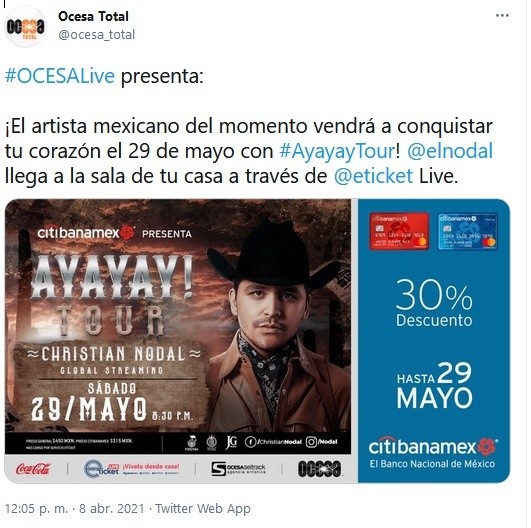Click the Ocesa Total profile avatar
Image resolution: width=531 pixels, height=528 pixels.
click(25, 26)
